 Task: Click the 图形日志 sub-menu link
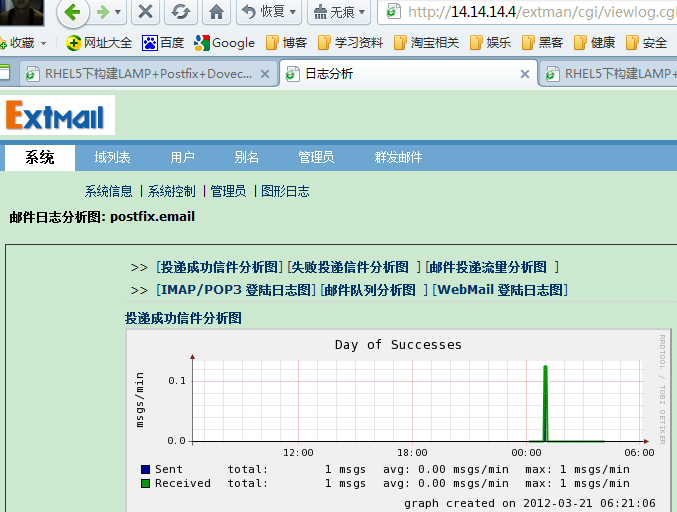285,191
